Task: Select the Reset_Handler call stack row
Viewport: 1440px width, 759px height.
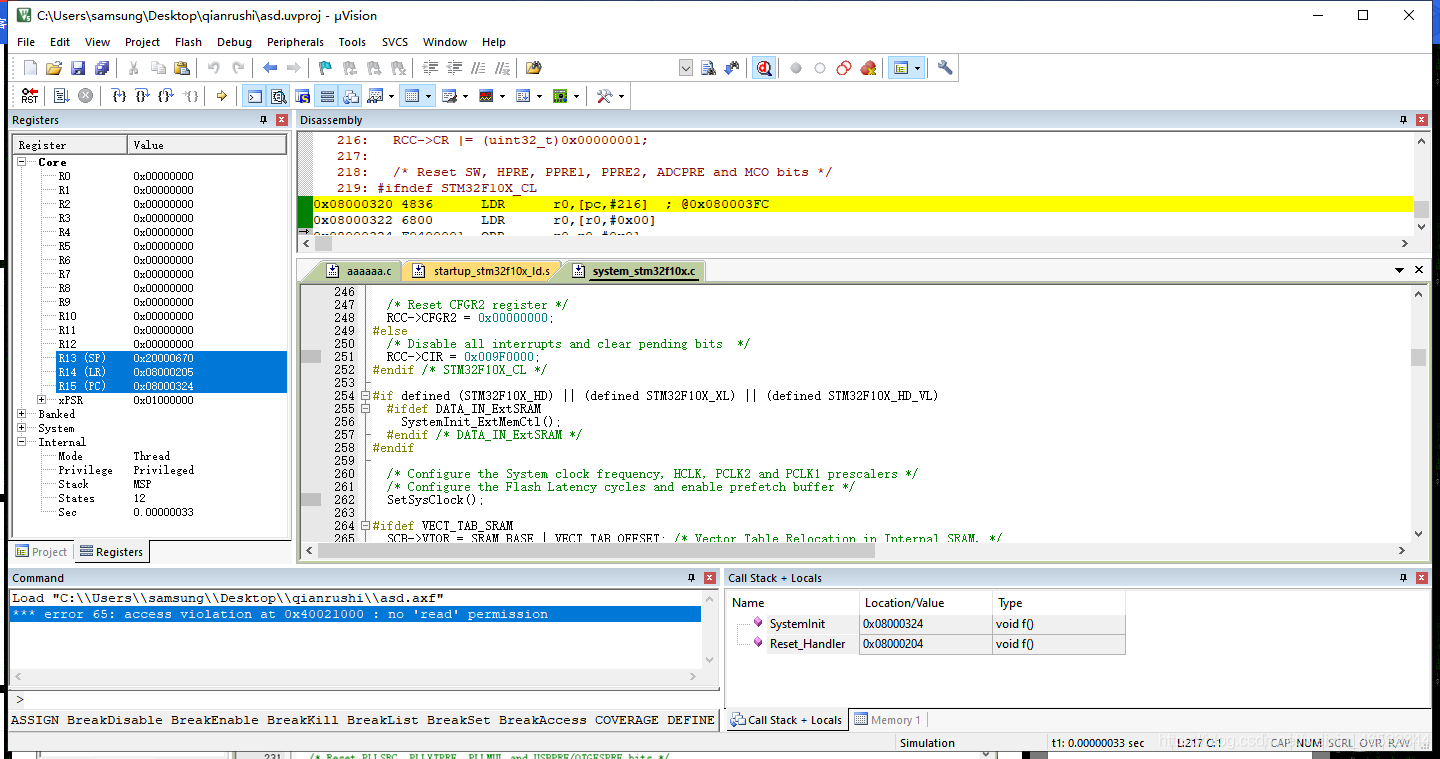Action: coord(927,644)
